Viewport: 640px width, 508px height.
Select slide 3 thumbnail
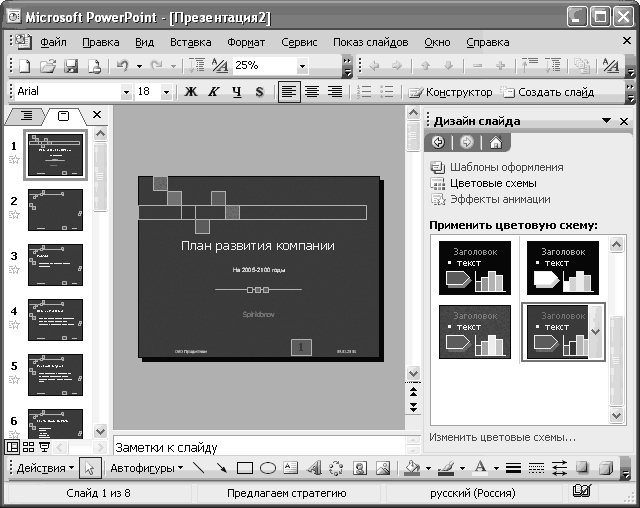tap(56, 265)
